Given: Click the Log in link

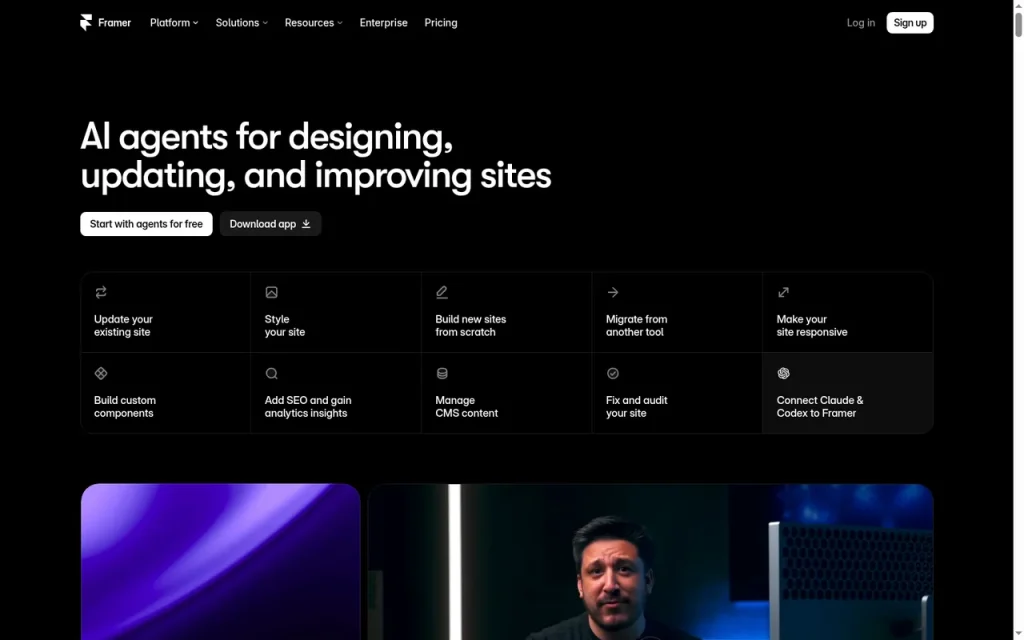Looking at the screenshot, I should (x=861, y=22).
